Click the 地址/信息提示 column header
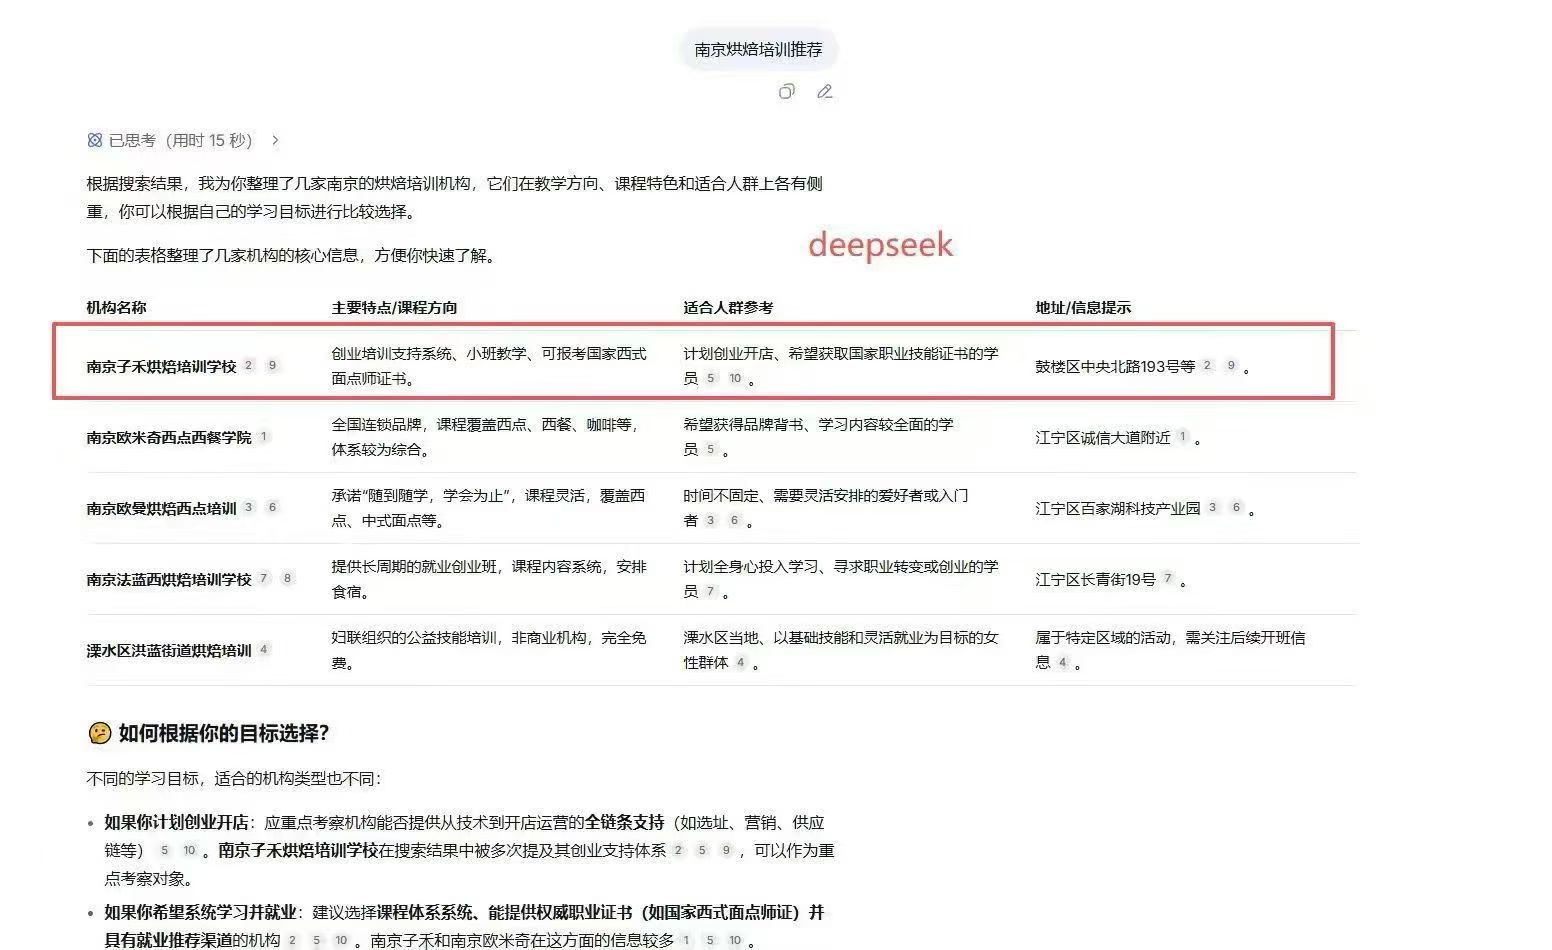Image resolution: width=1552 pixels, height=950 pixels. 1083,308
